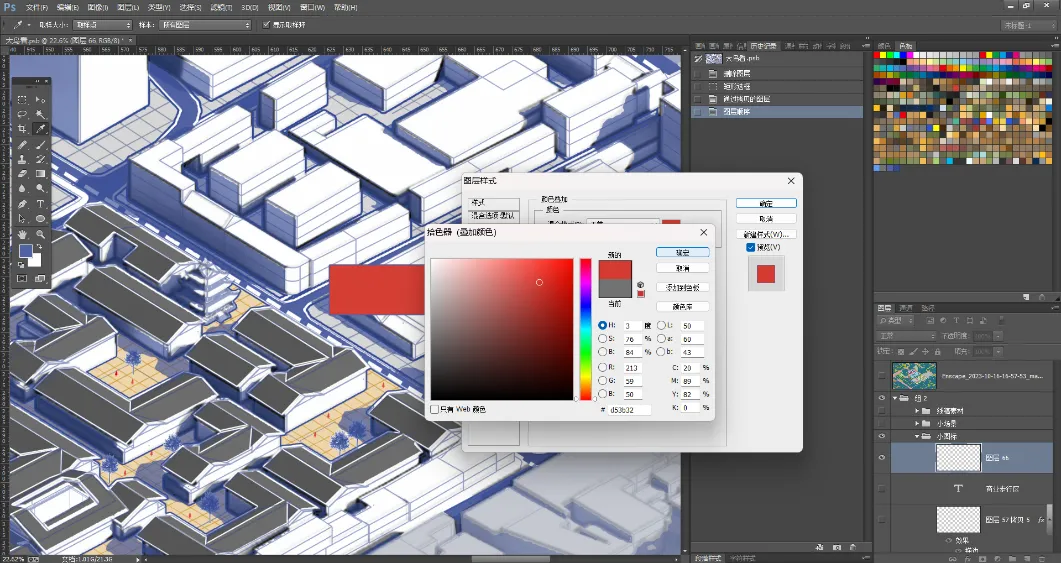
Task: Select the R radio button in color picker
Action: [x=602, y=367]
